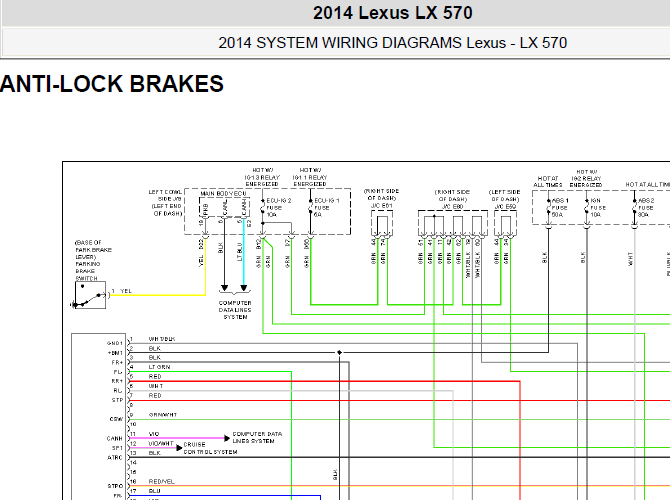Click the J/C E61 connector label
The height and width of the screenshot is (500, 670).
382,206
